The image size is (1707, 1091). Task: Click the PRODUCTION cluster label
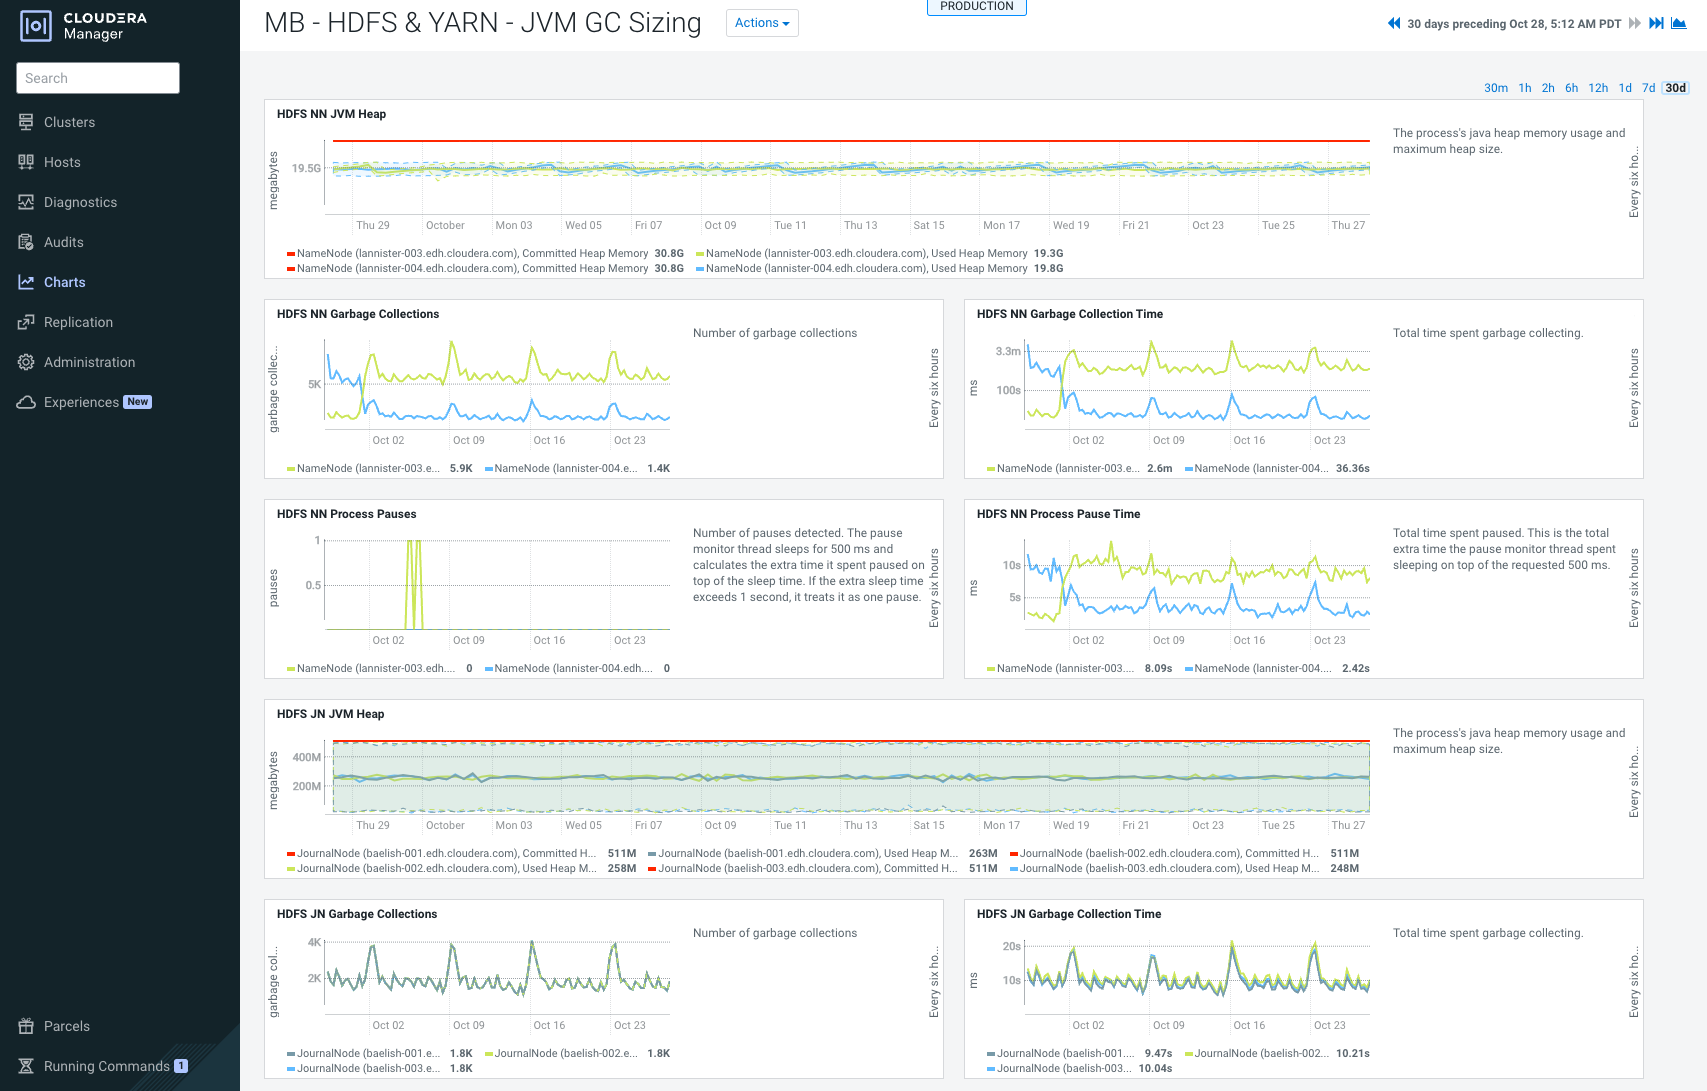[x=976, y=6]
